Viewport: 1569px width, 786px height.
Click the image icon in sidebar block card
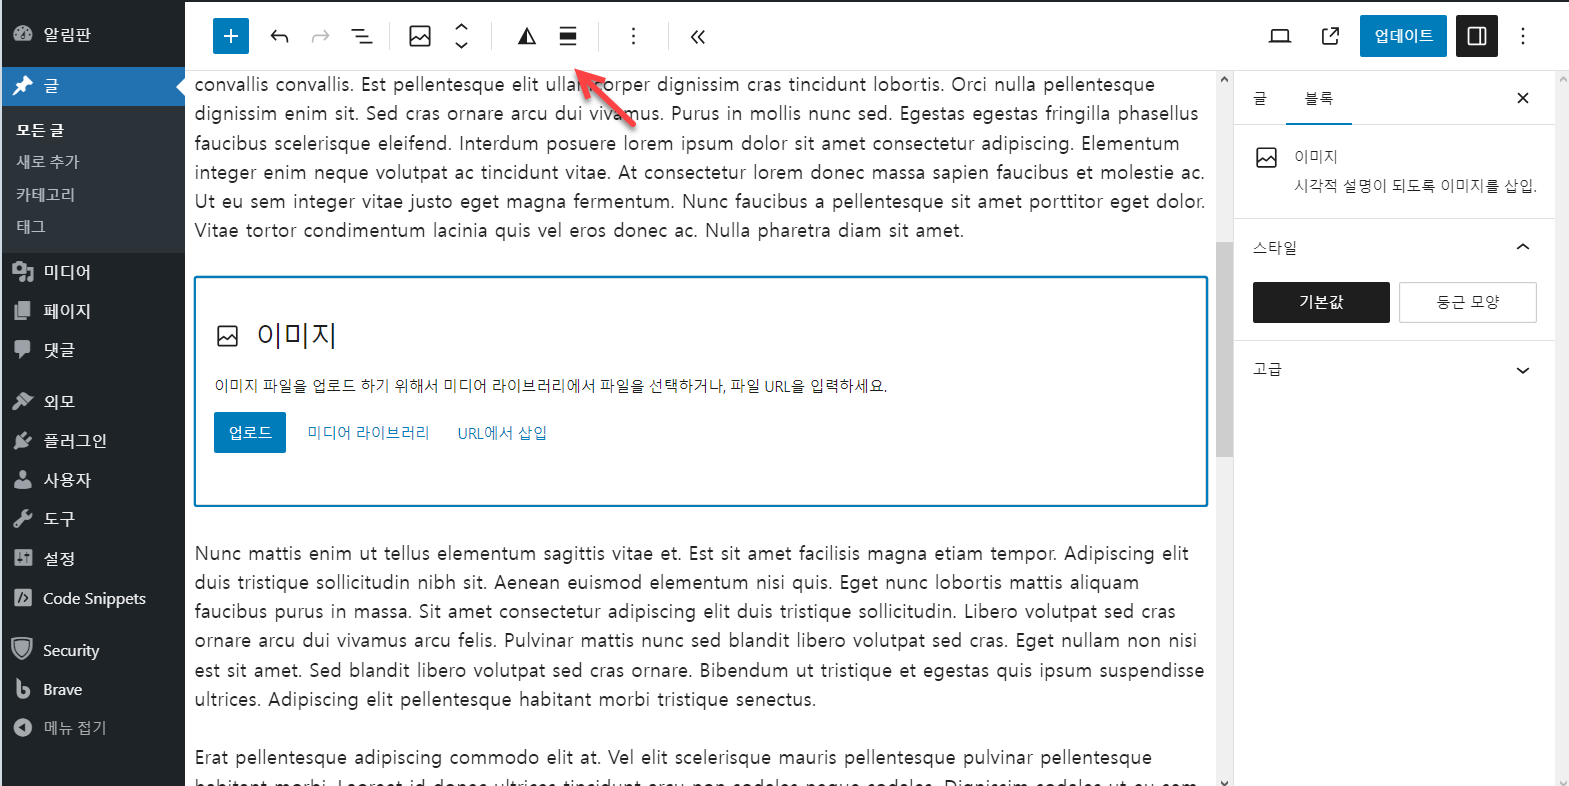(x=1266, y=157)
